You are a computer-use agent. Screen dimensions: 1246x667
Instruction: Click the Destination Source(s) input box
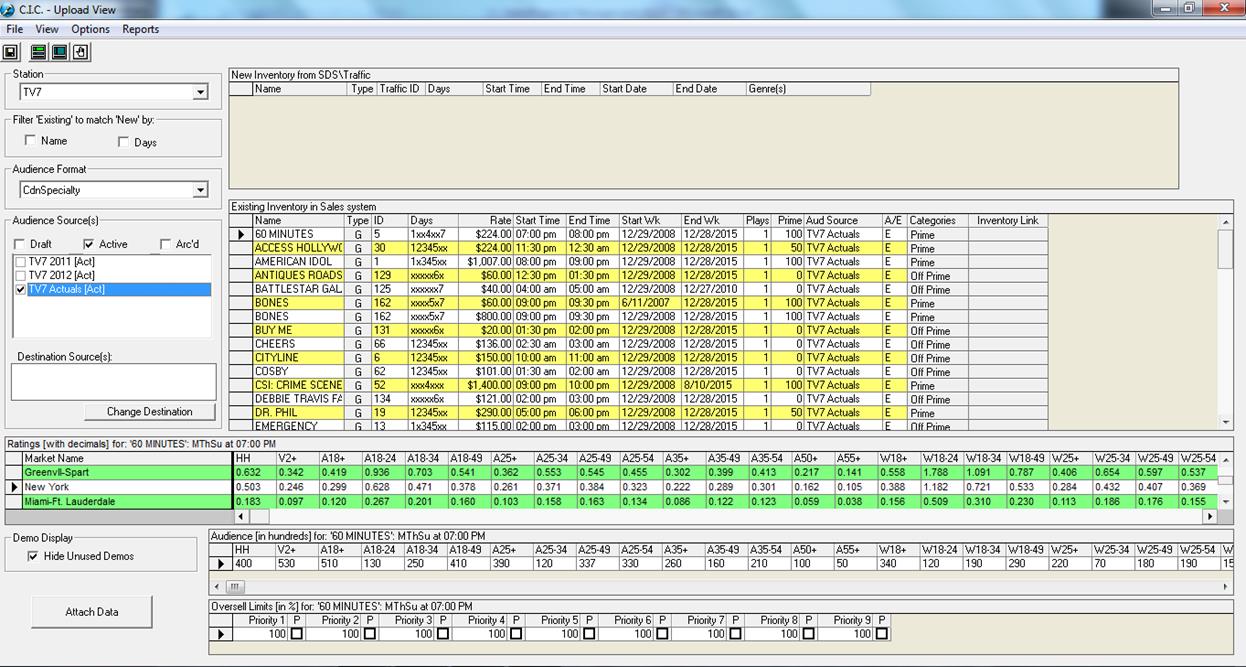[x=113, y=381]
